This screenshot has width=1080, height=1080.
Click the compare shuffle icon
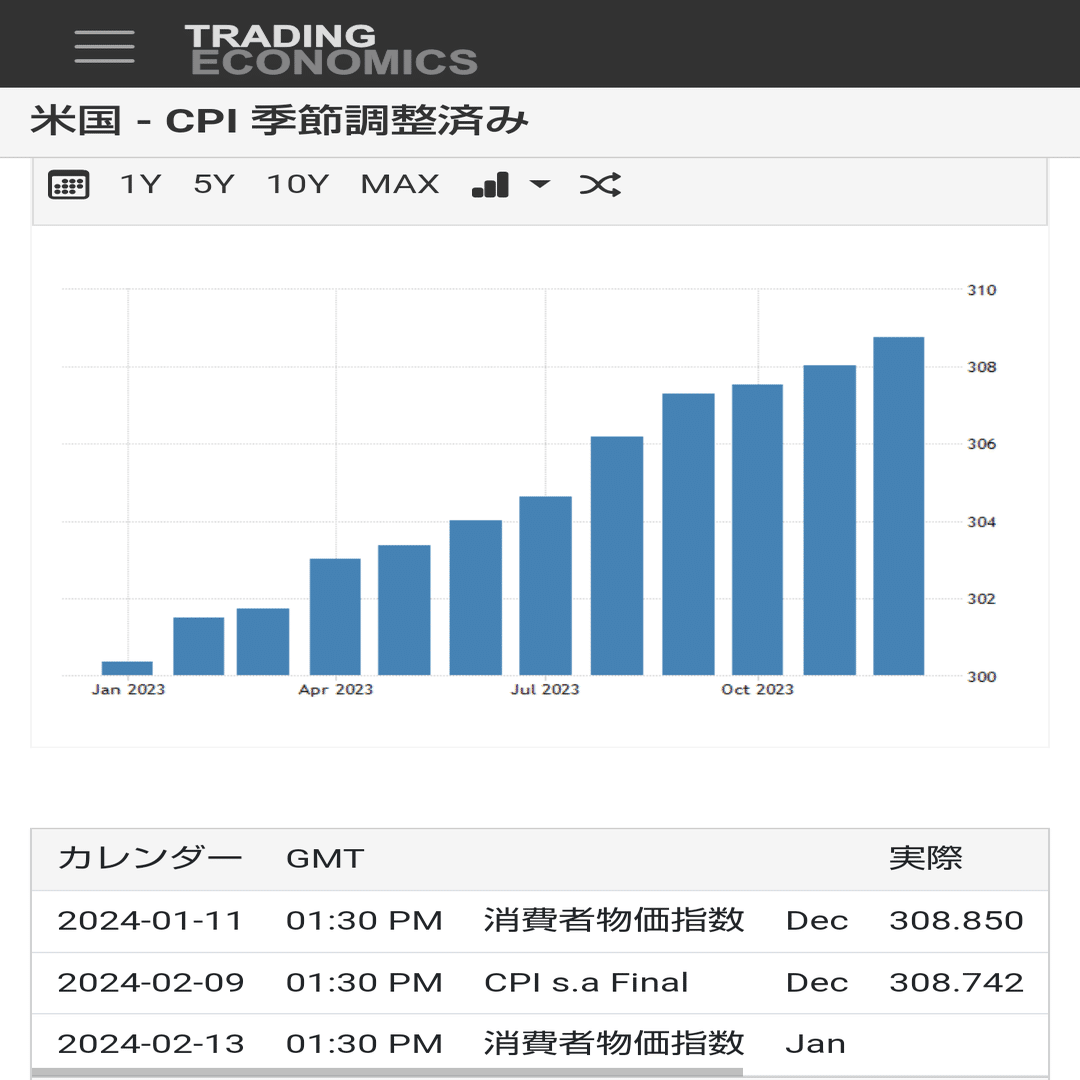[600, 185]
